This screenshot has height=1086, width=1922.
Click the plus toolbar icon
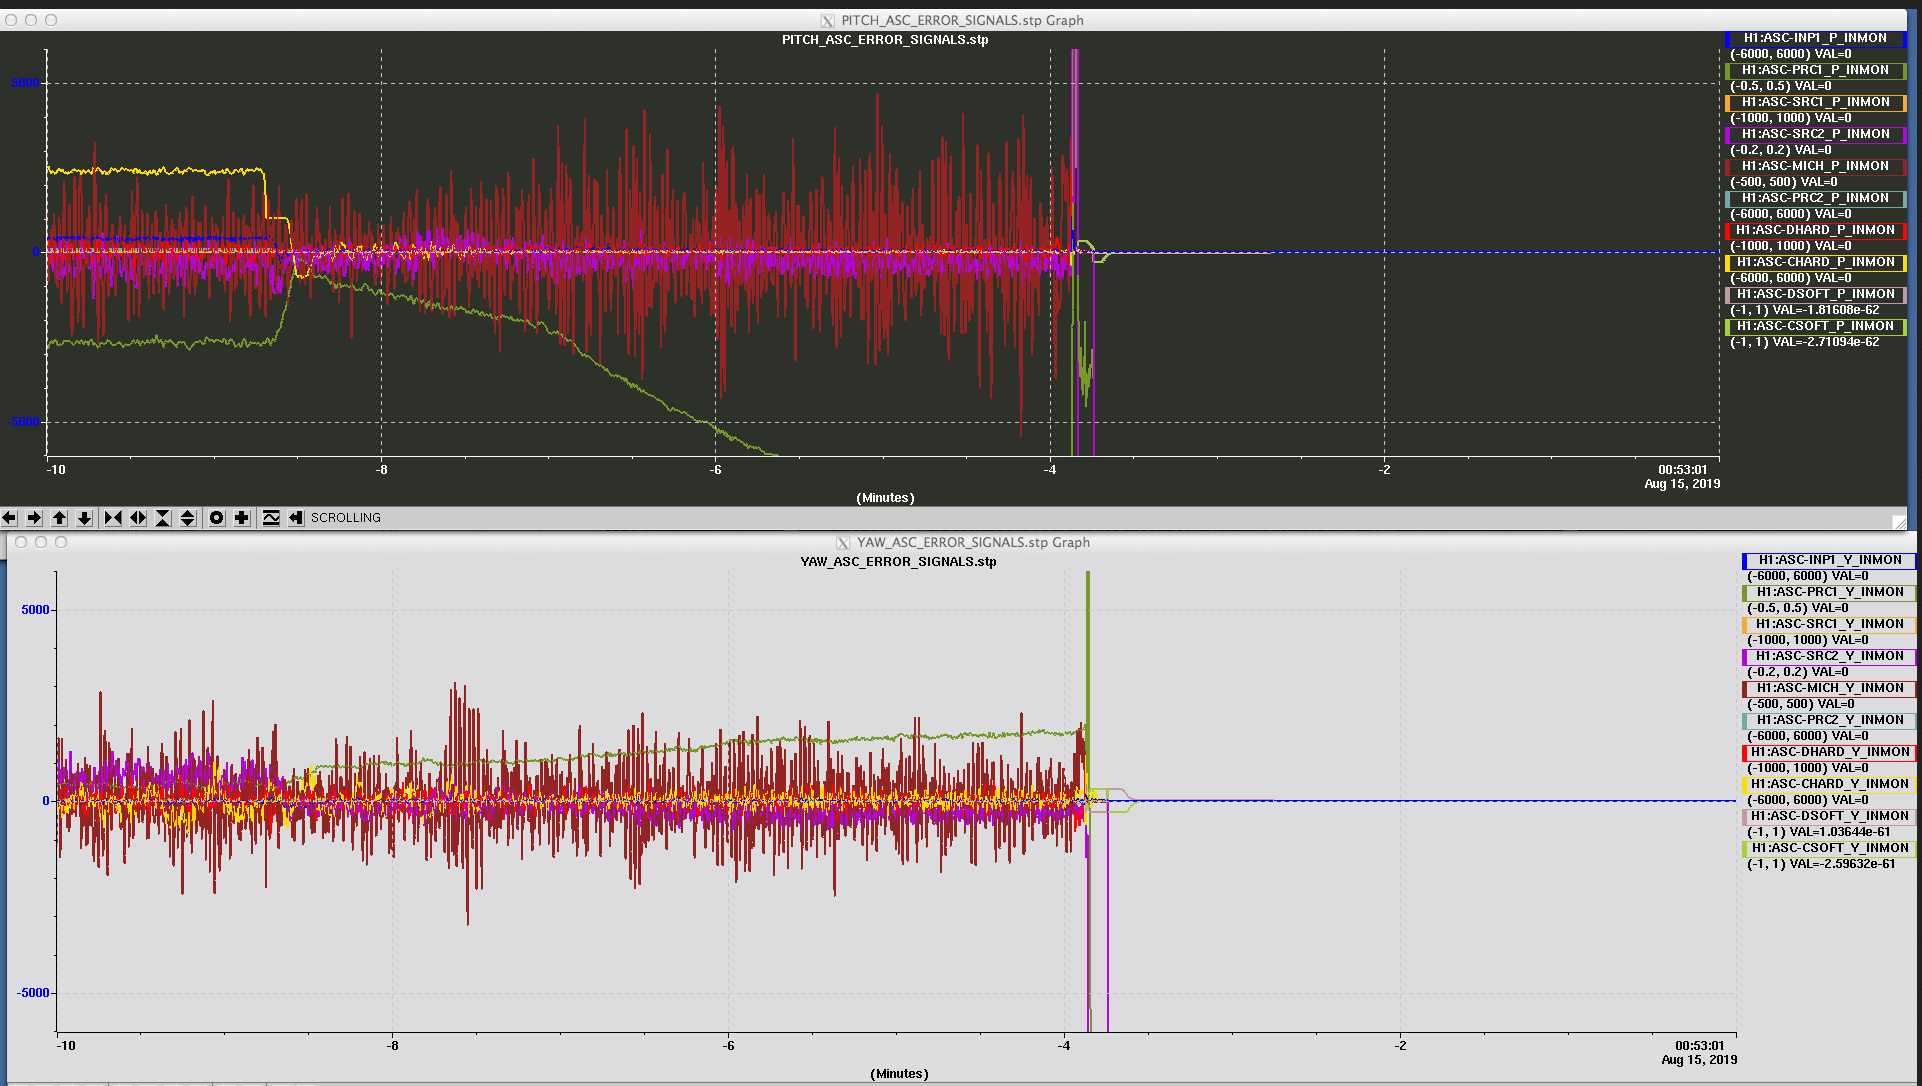[x=242, y=518]
